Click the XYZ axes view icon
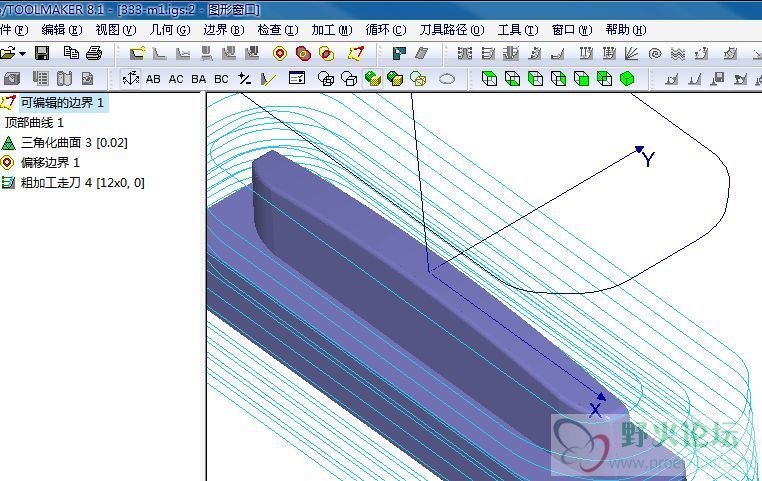Screen dimensions: 762x481 (131, 78)
